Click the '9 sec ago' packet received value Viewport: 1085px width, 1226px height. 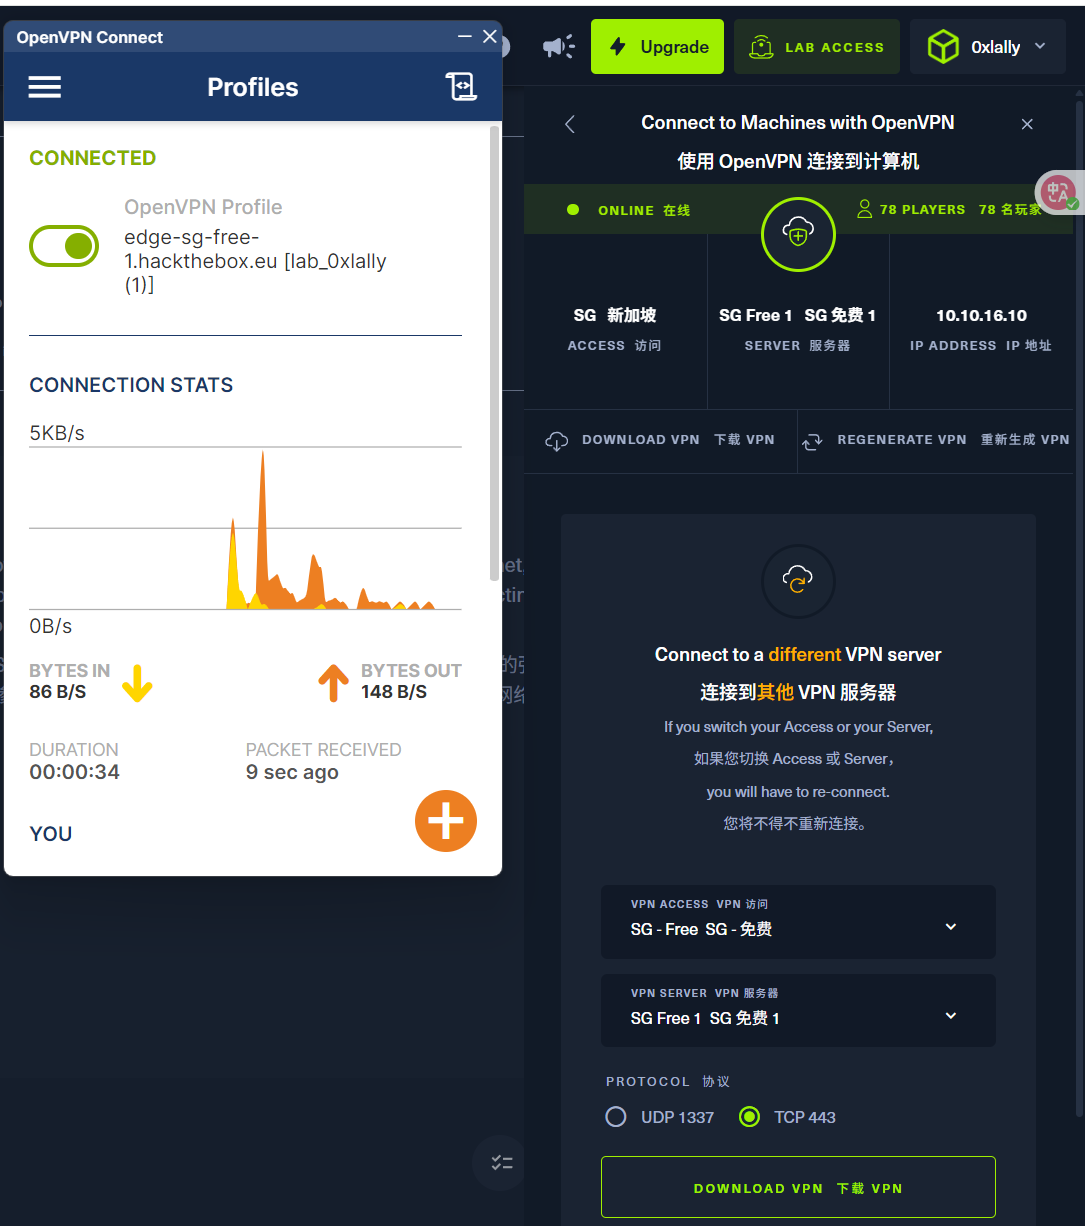[292, 772]
